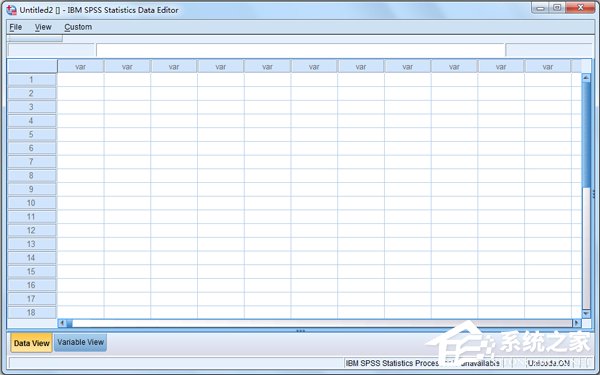Select row header number 10
This screenshot has width=600, height=375.
(32, 203)
